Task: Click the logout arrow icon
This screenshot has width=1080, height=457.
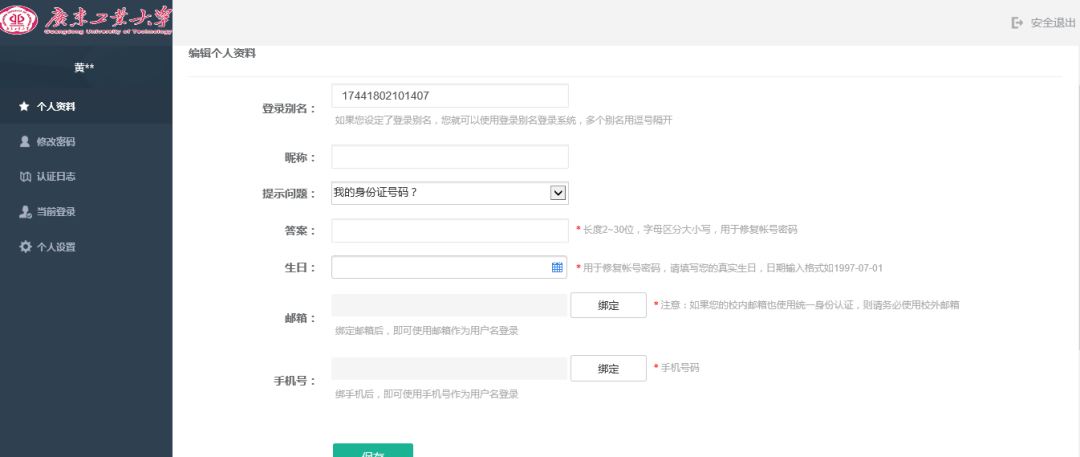Action: click(1017, 23)
